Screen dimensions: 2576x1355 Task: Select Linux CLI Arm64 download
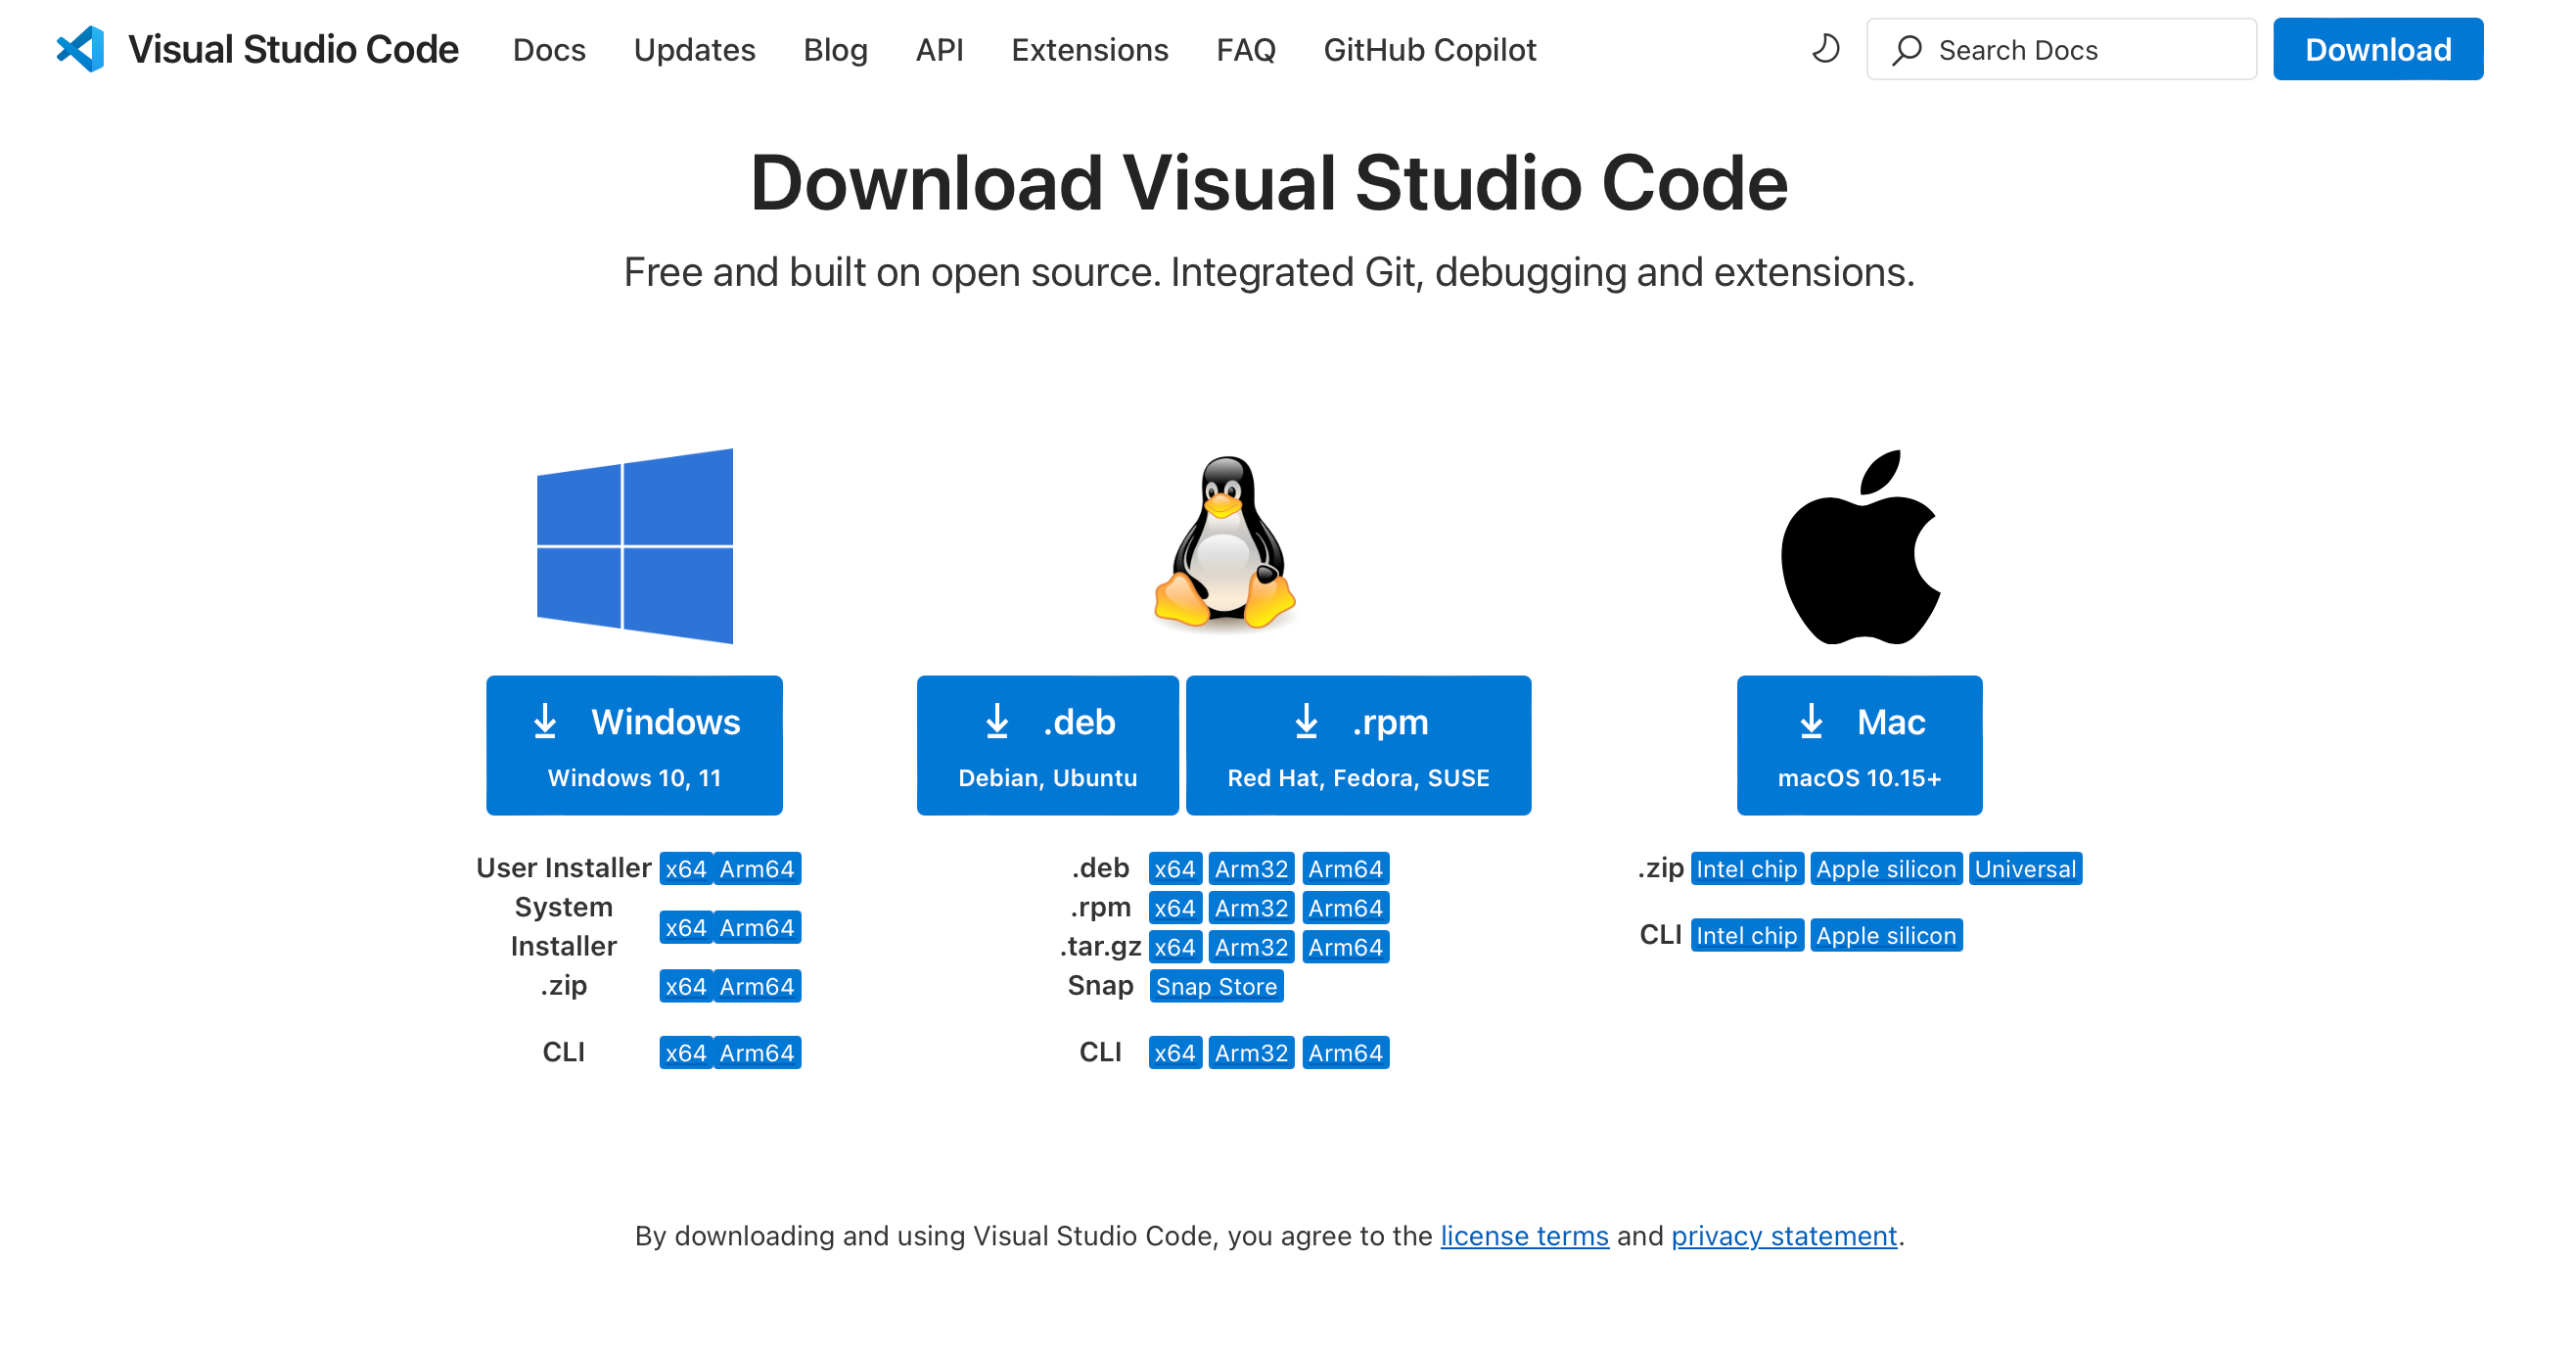click(1345, 1053)
